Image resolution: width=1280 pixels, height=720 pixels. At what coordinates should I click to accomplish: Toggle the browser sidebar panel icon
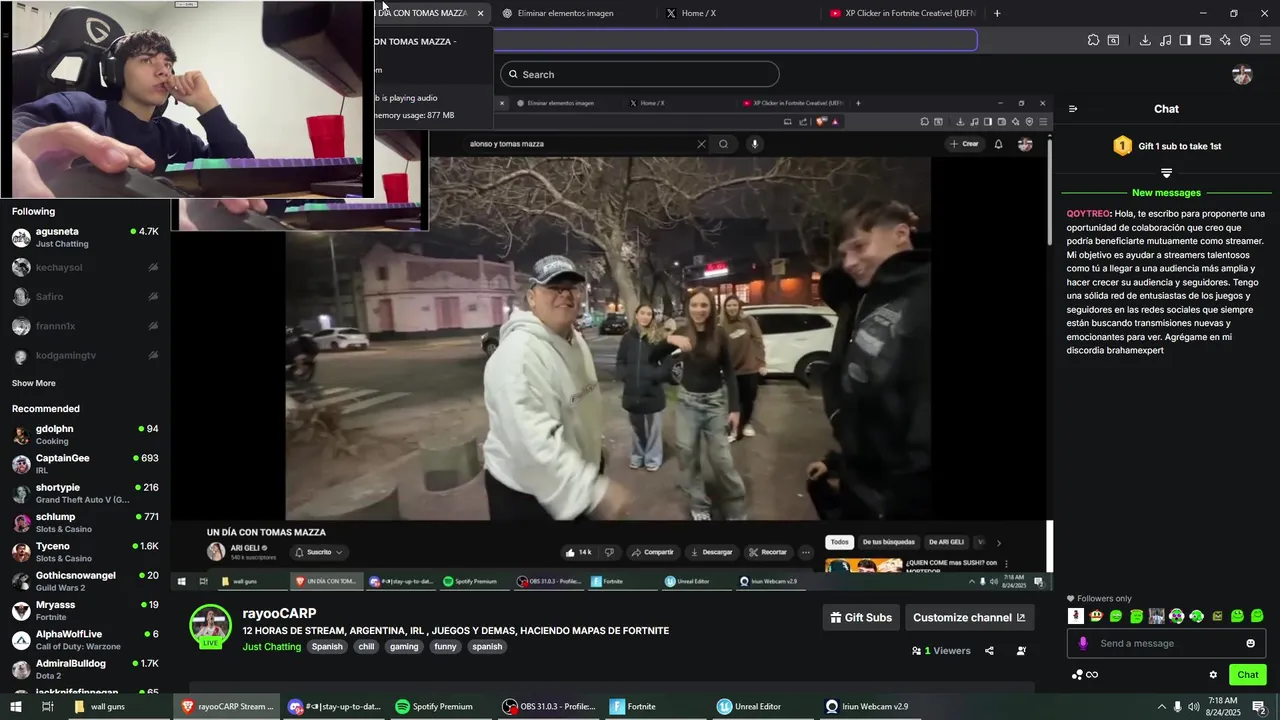[x=1185, y=40]
